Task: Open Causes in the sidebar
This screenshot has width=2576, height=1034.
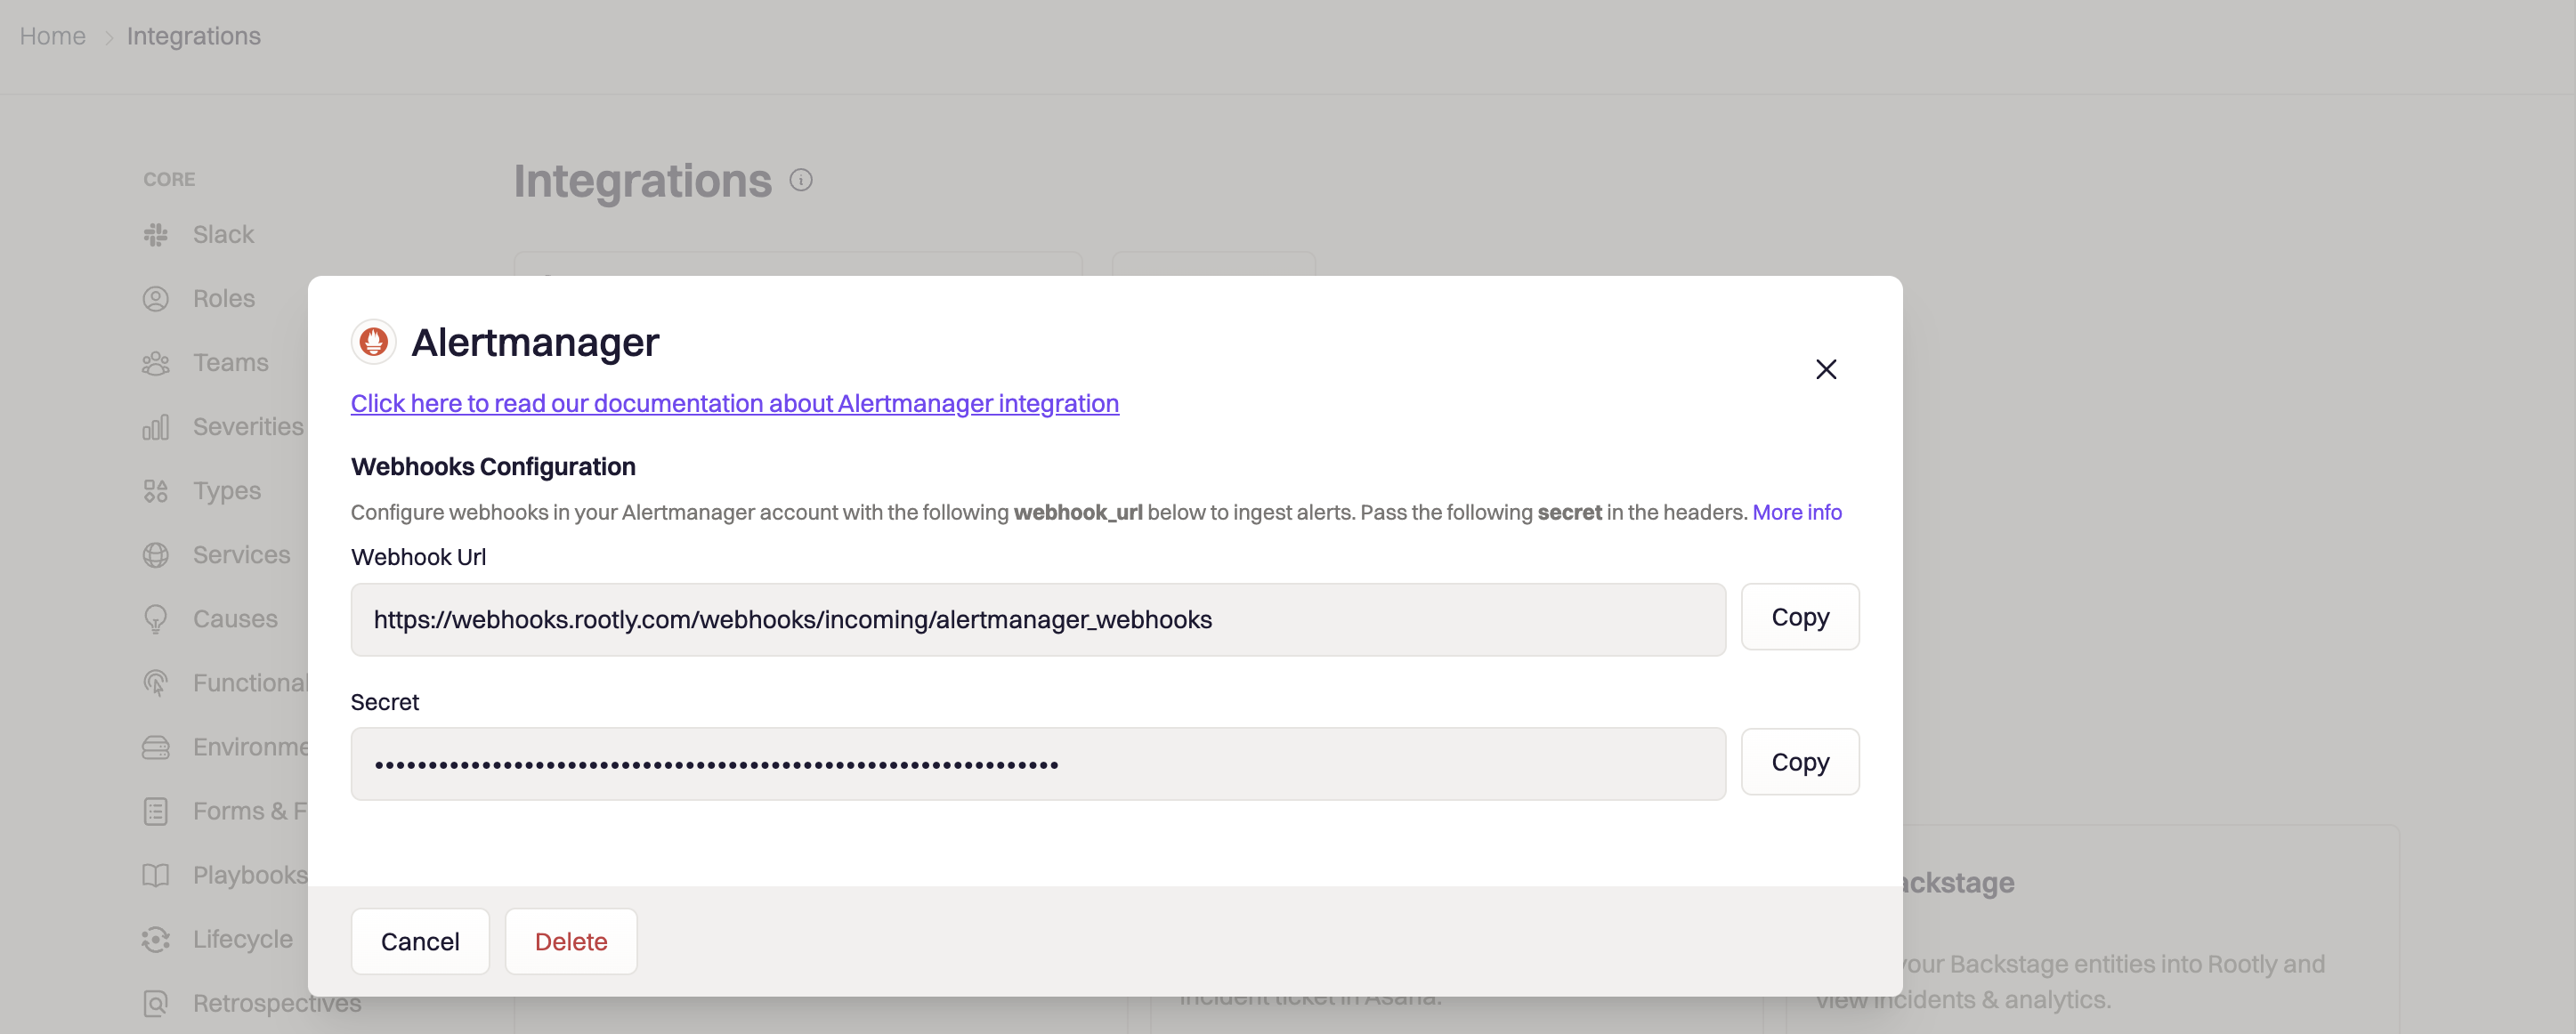Action: click(235, 619)
